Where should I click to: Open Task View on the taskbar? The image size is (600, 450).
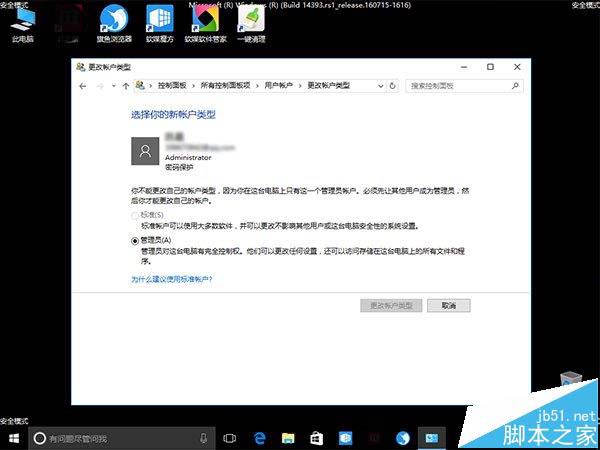tap(230, 439)
